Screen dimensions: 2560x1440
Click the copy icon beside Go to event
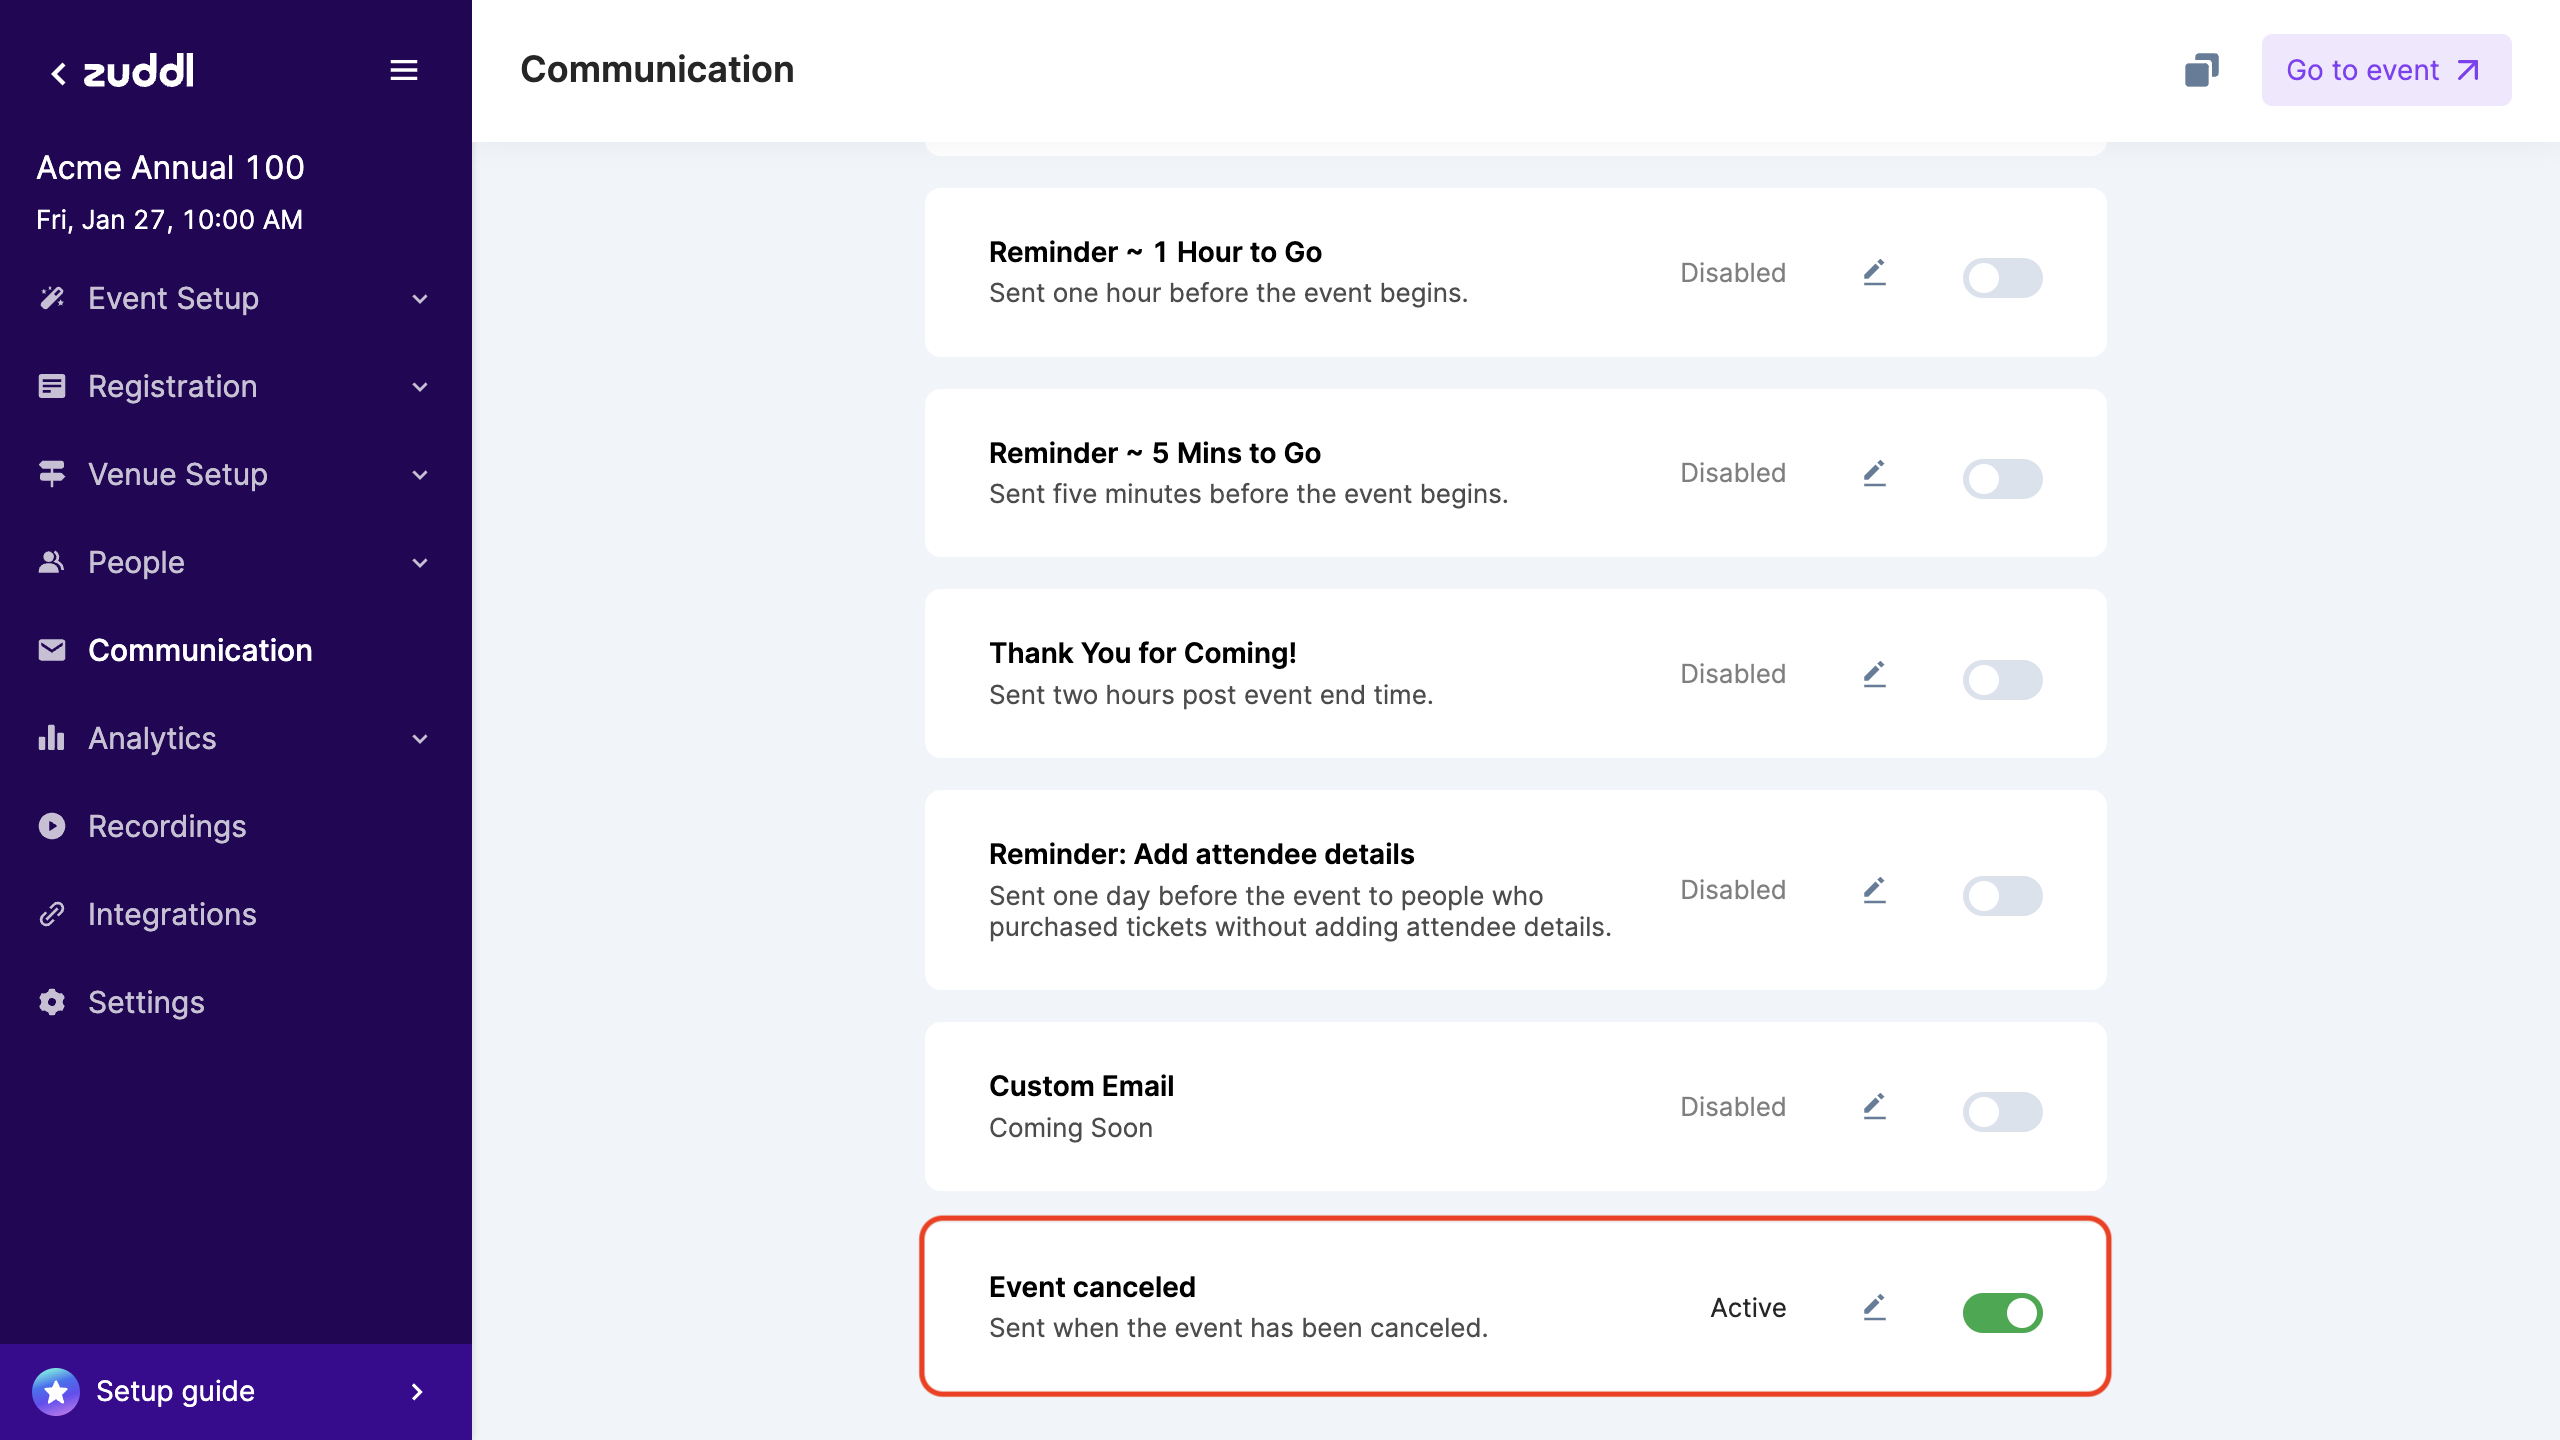2201,70
